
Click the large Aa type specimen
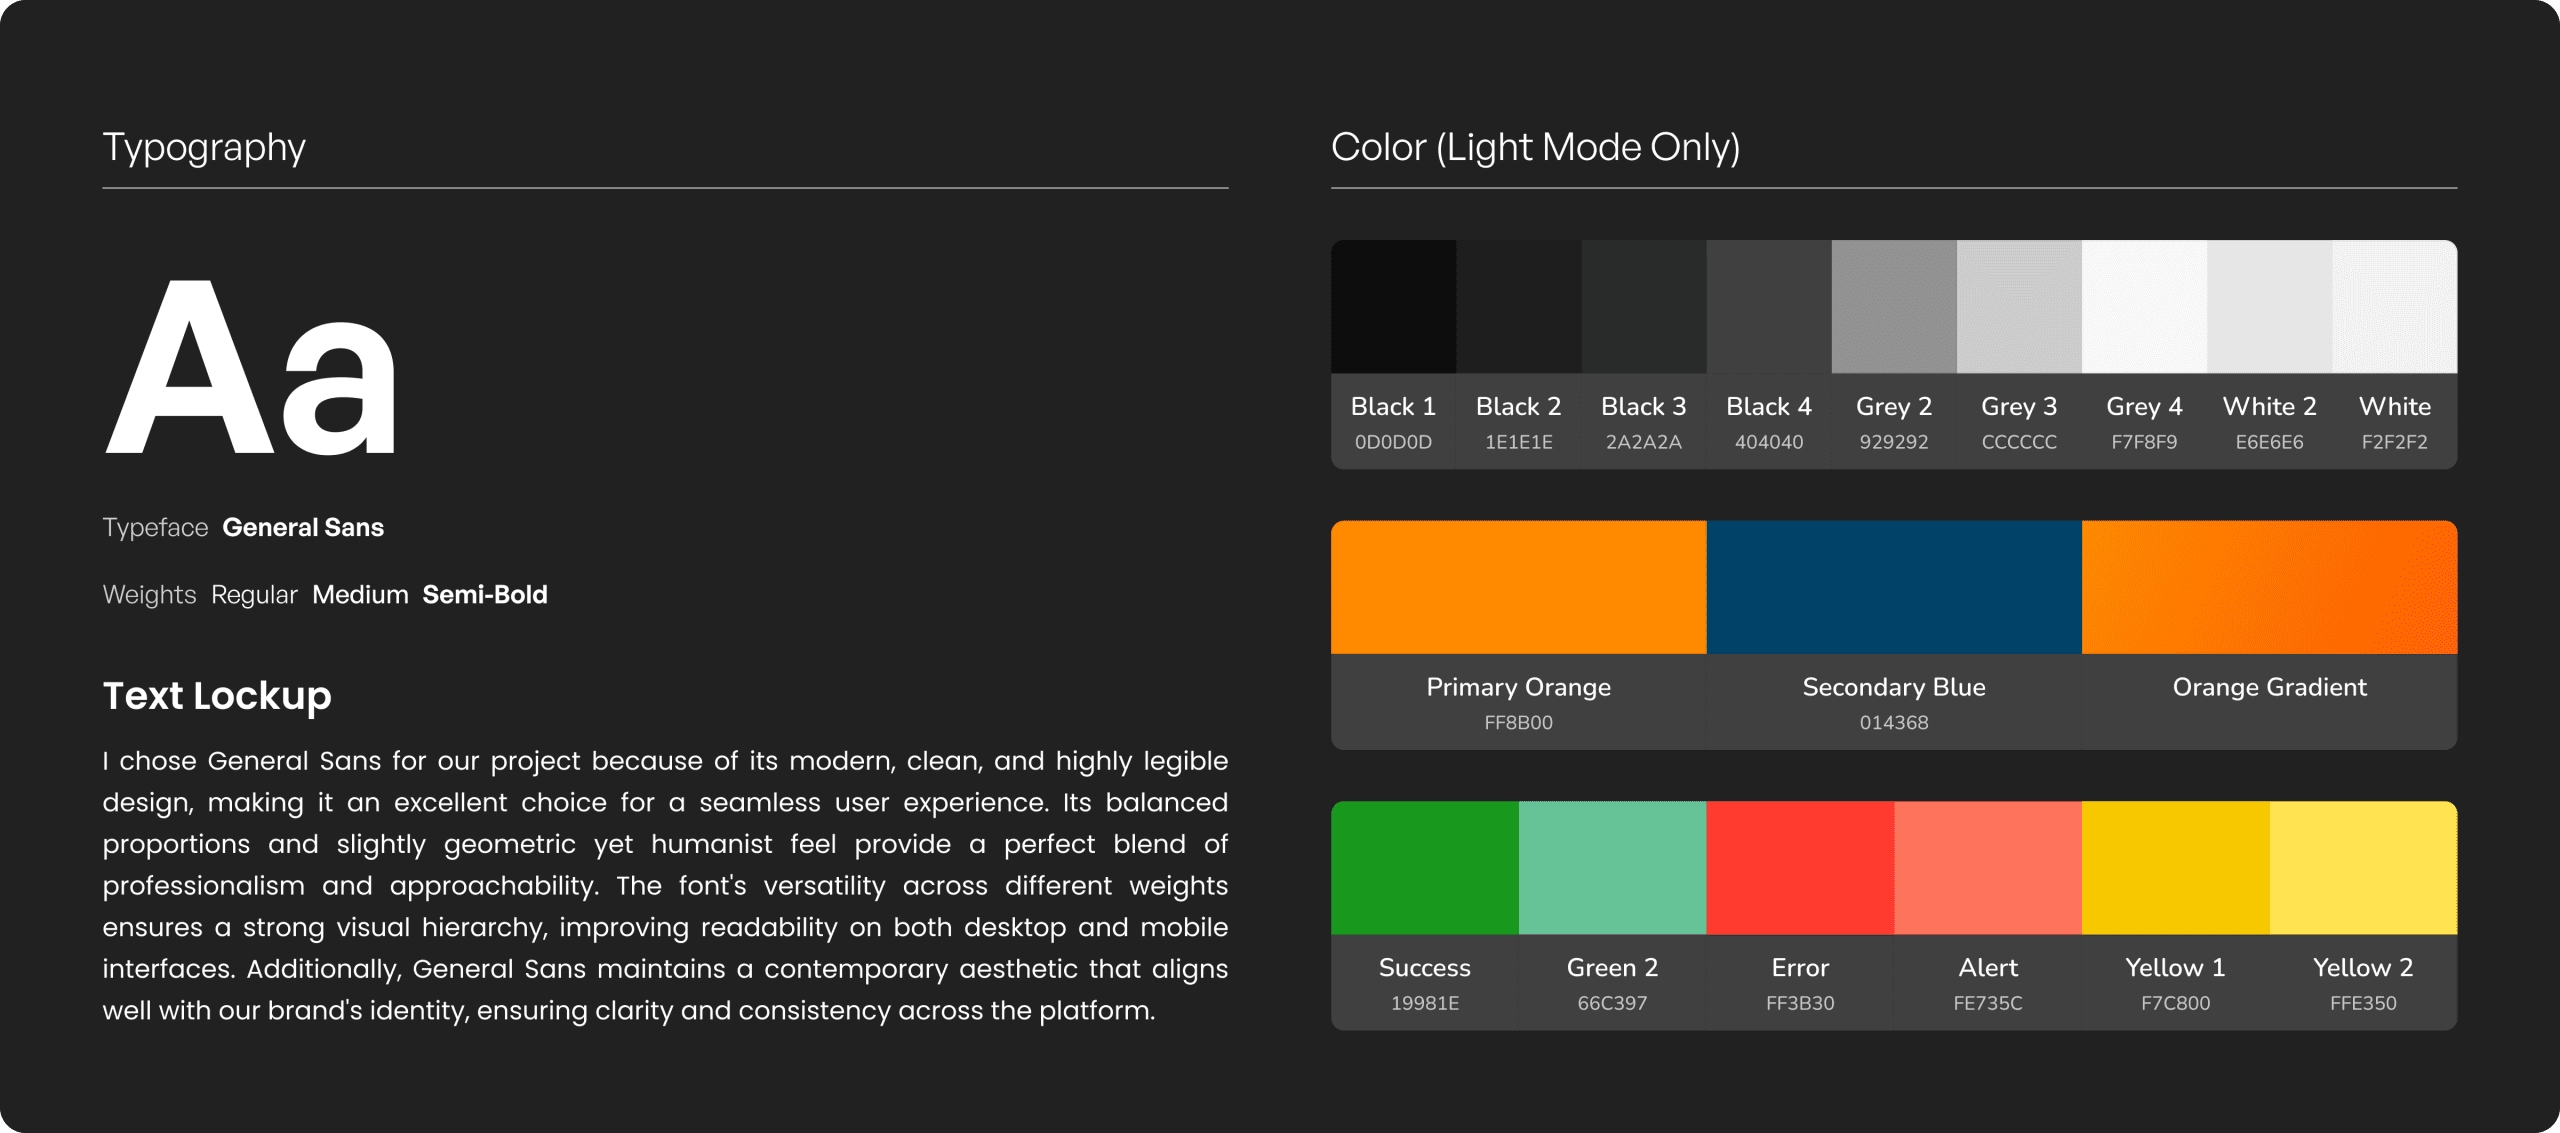[251, 368]
